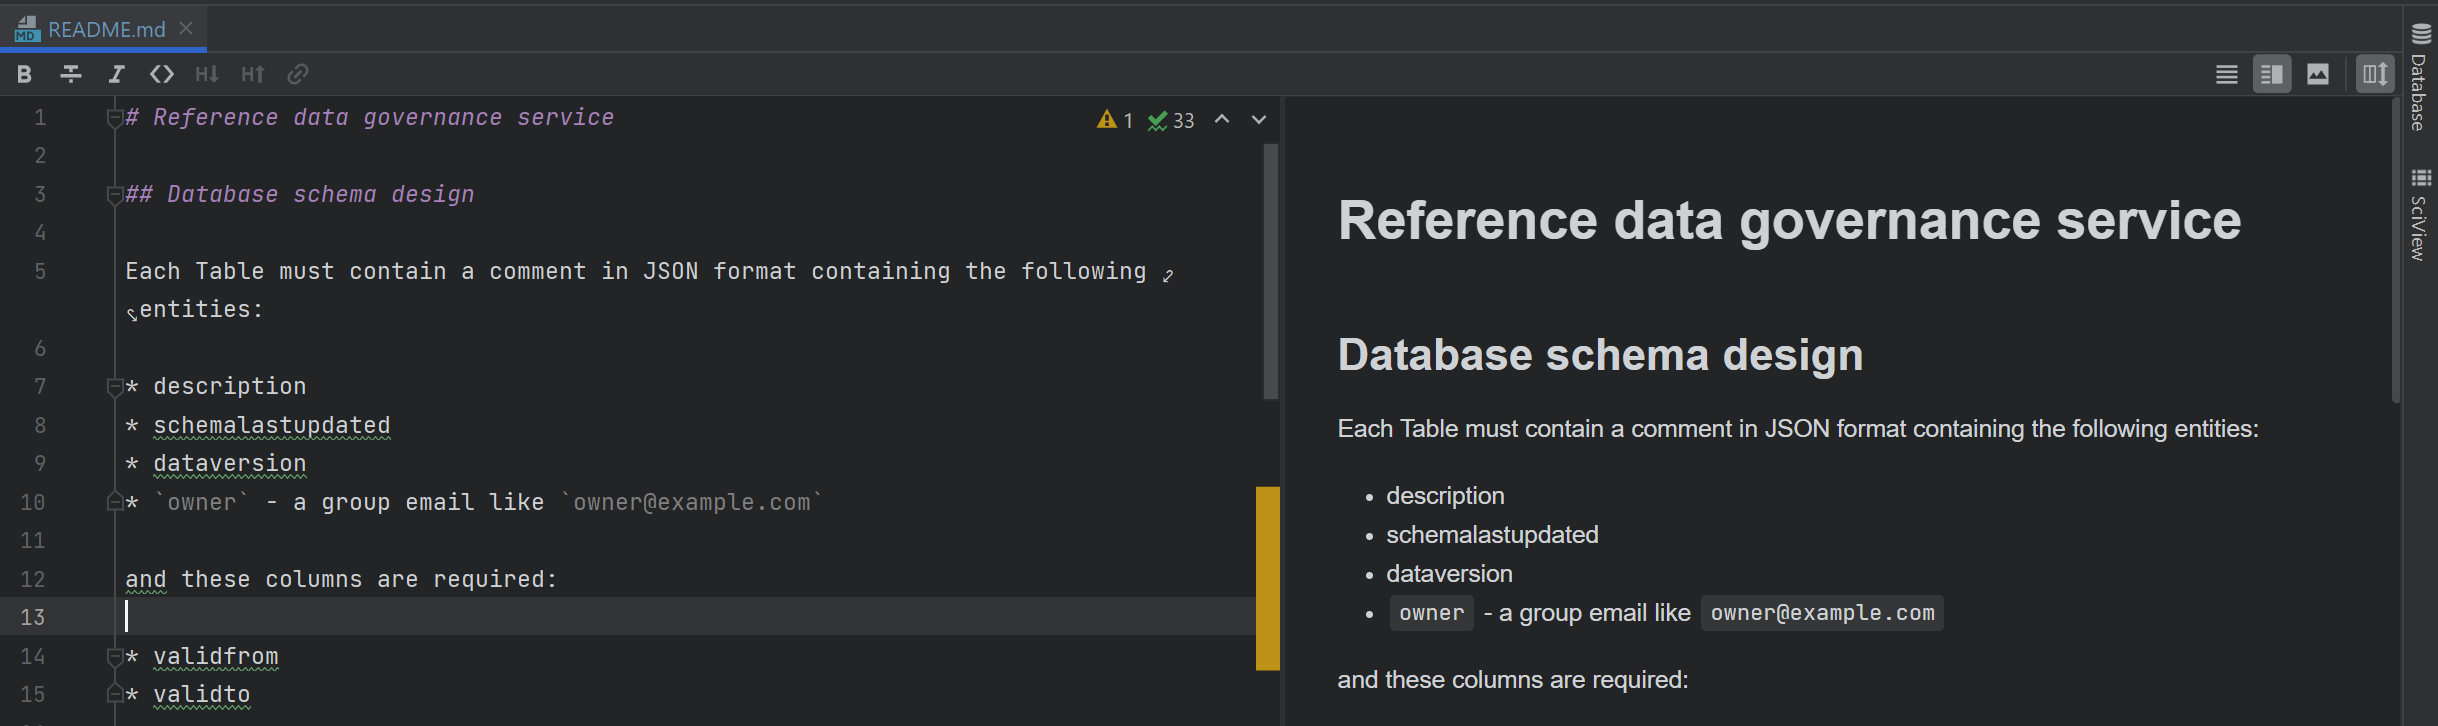This screenshot has height=726, width=2438.
Task: Toggle italic formatting
Action: click(x=116, y=74)
